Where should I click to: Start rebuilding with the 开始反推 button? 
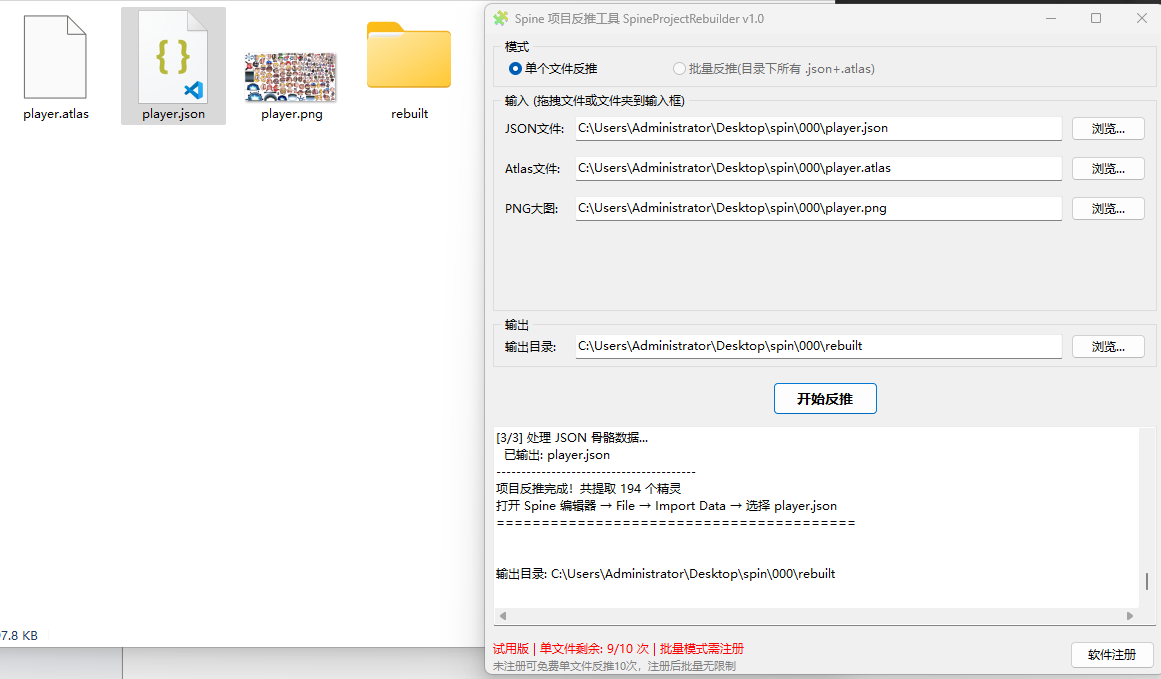(825, 398)
